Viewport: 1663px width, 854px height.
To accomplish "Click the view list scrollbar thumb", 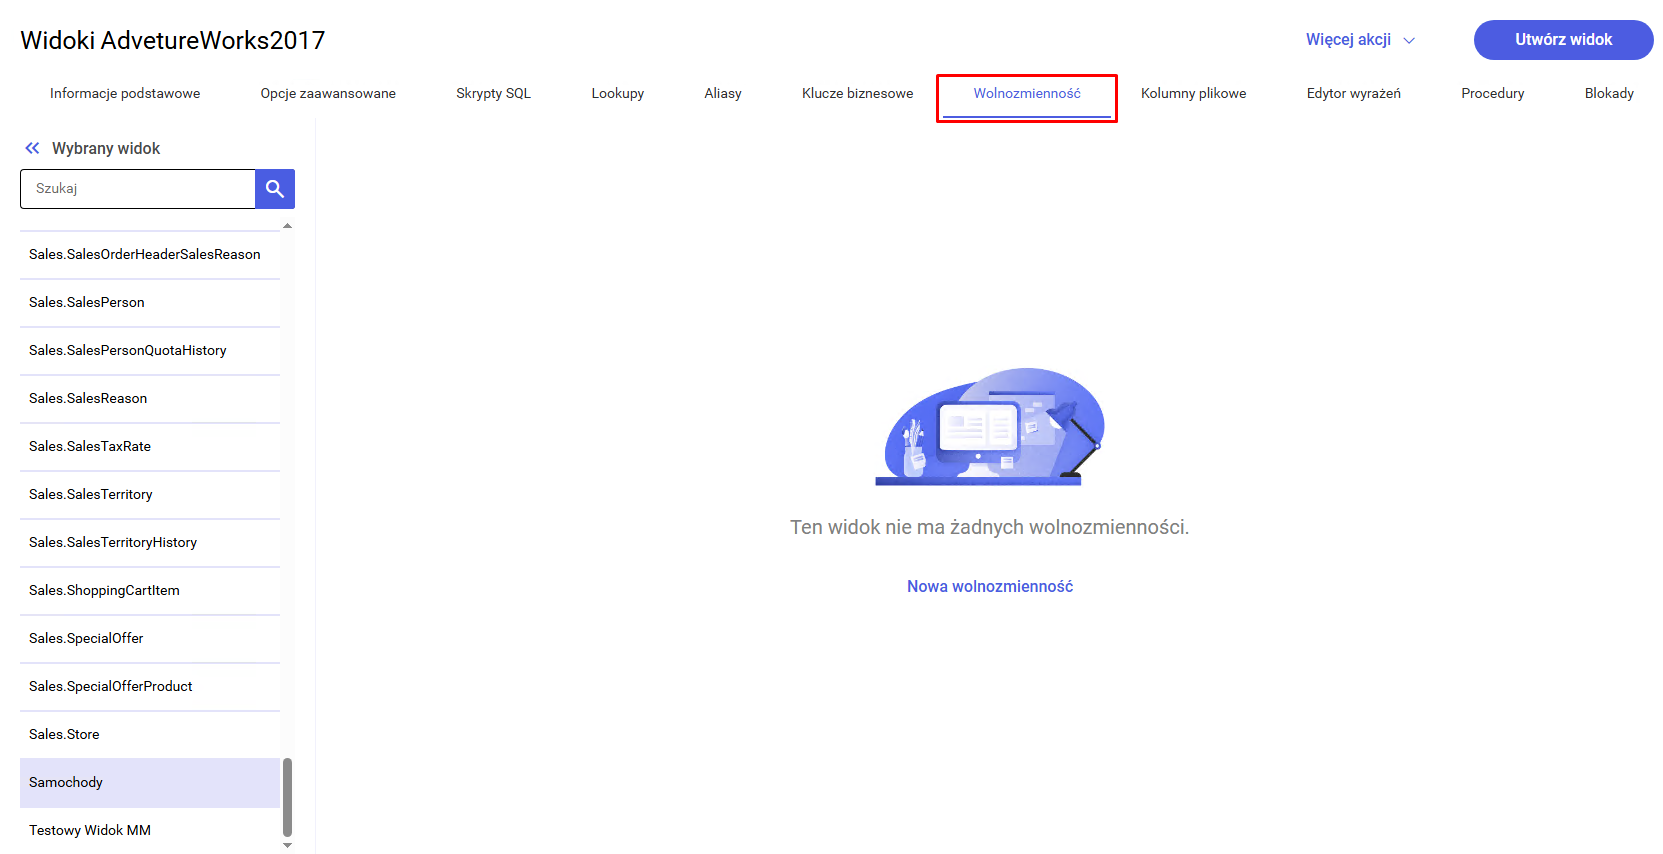I will pyautogui.click(x=288, y=797).
